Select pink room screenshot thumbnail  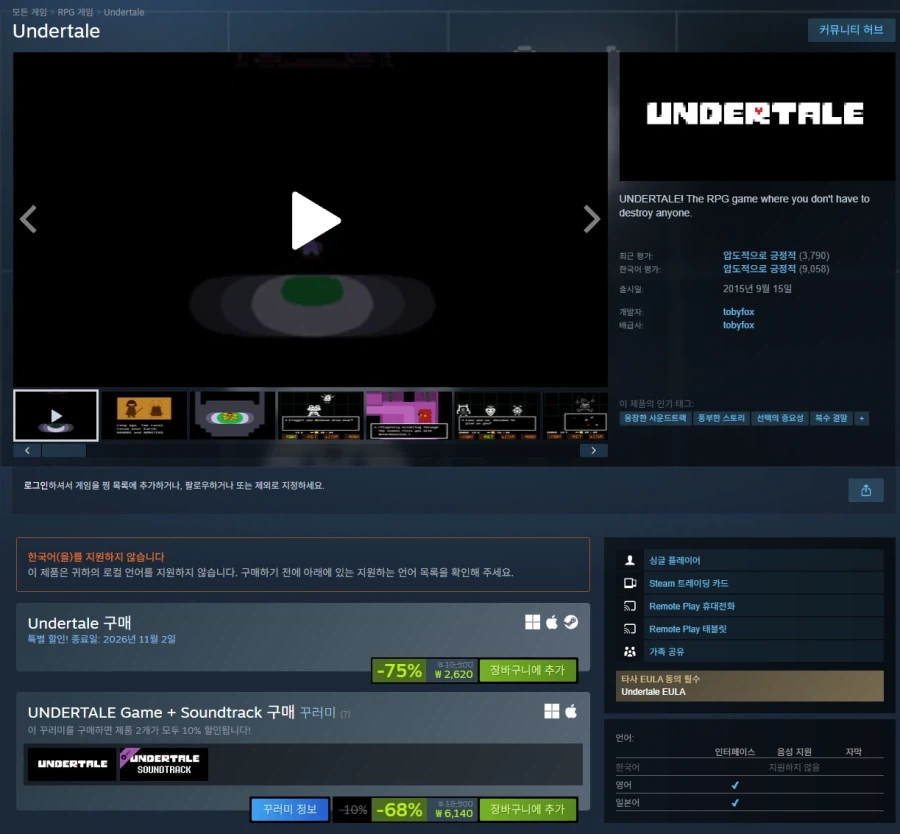point(409,416)
